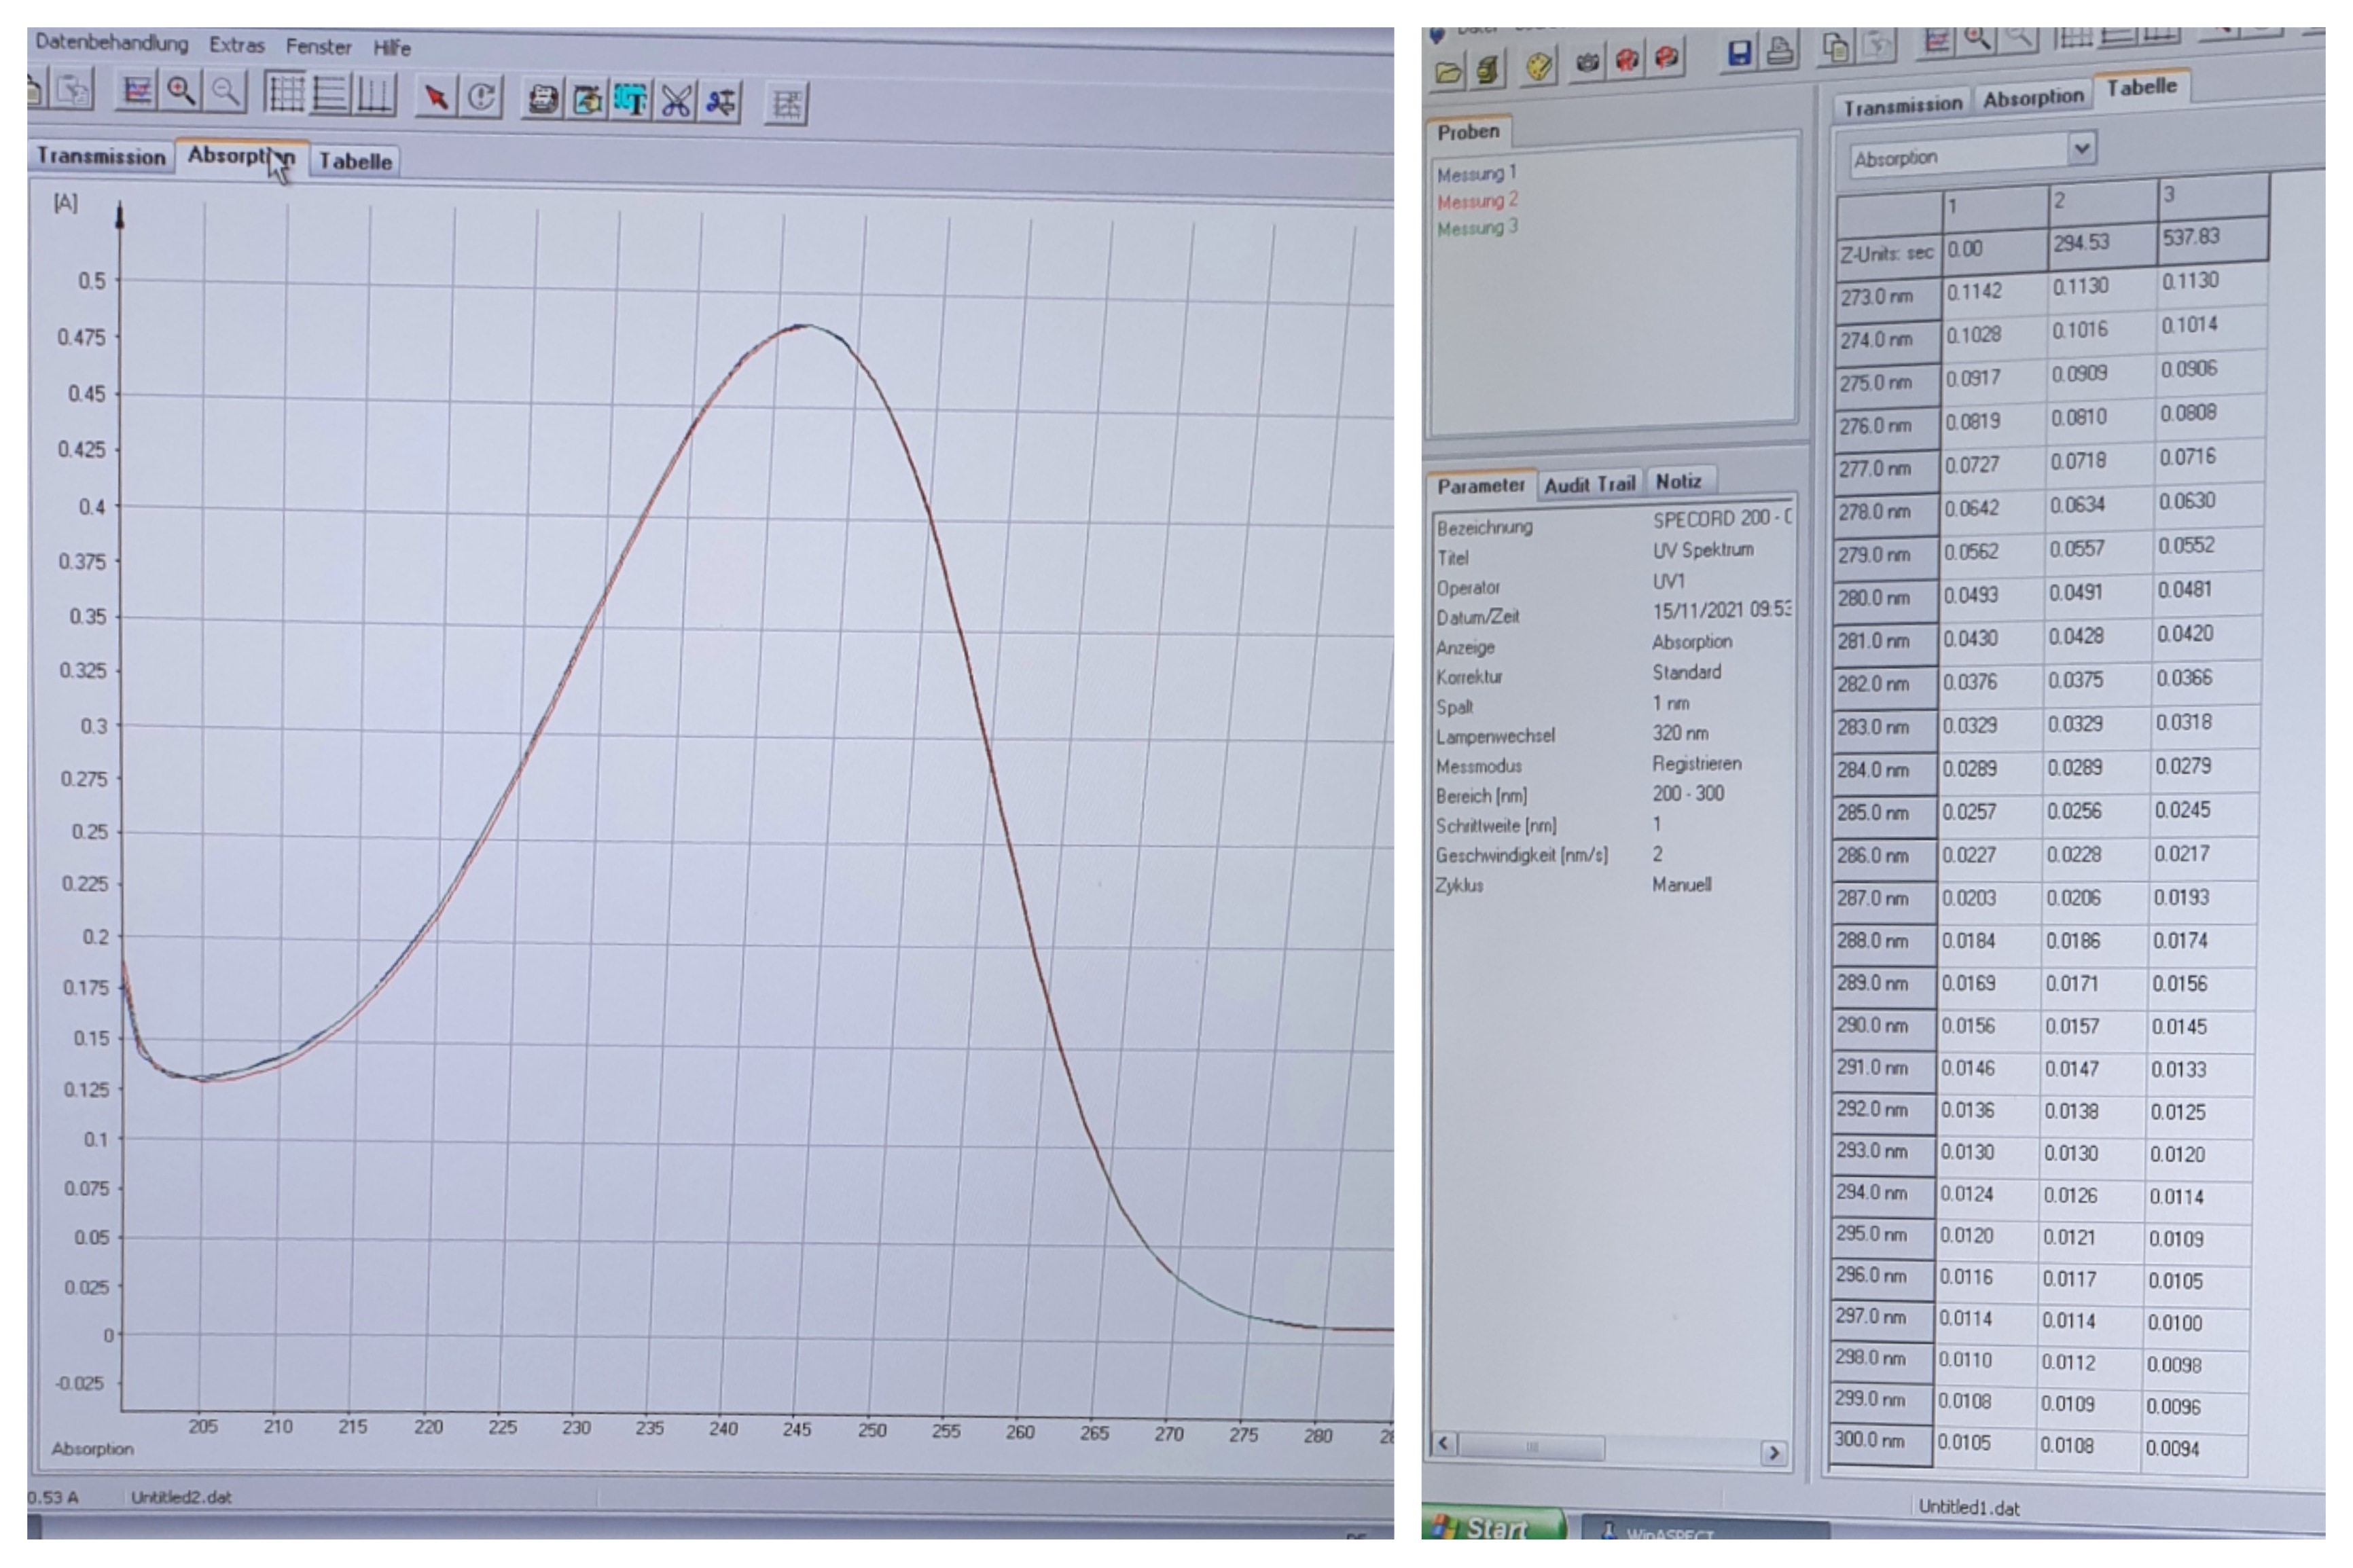
Task: Click the open folder icon in right window
Action: pyautogui.click(x=1448, y=71)
